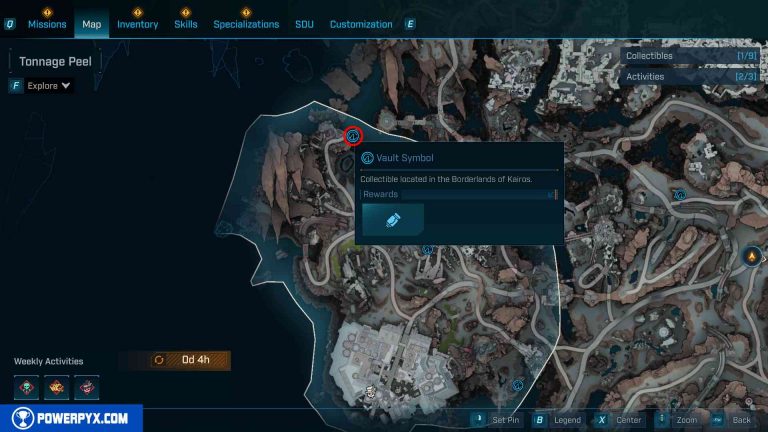Viewport: 768px width, 432px height.
Task: Click the Weekly Activities heading
Action: click(48, 361)
